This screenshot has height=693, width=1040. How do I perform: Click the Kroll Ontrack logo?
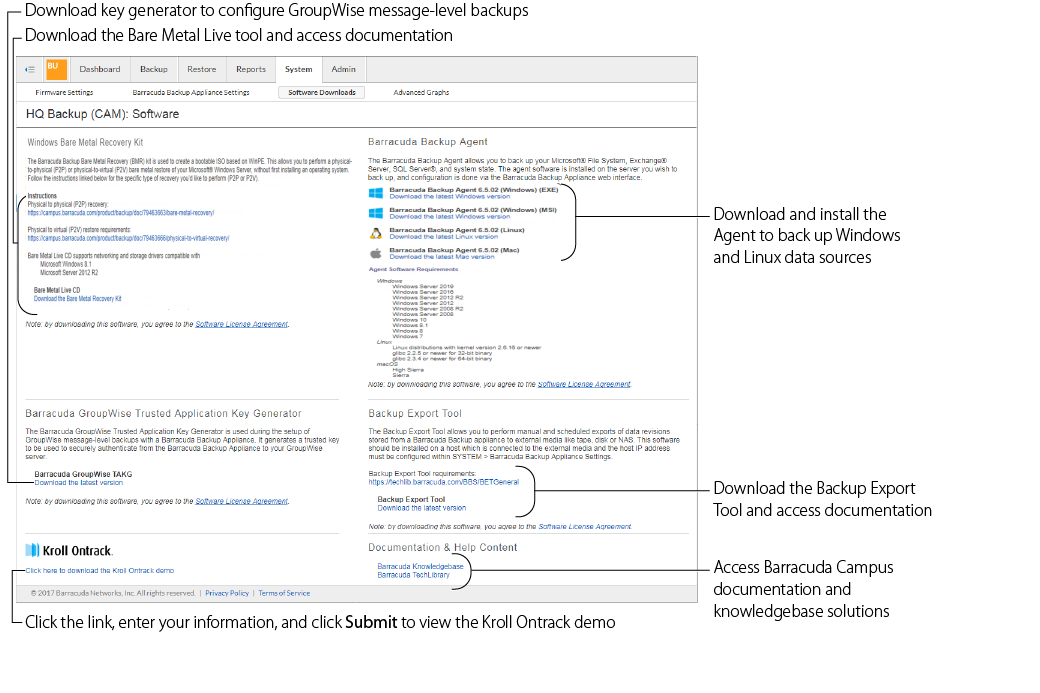(70, 550)
